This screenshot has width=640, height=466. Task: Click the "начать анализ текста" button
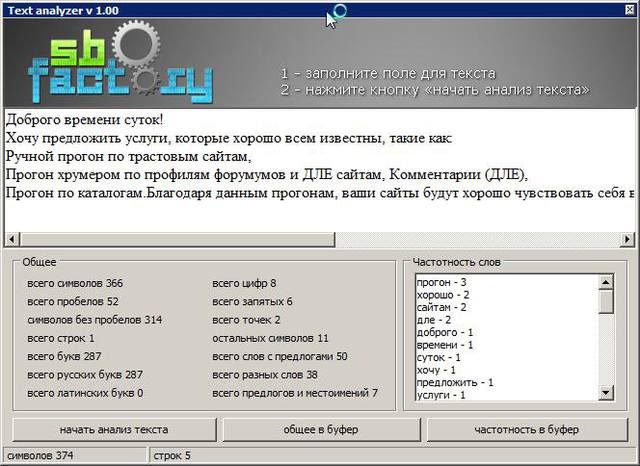pos(113,429)
